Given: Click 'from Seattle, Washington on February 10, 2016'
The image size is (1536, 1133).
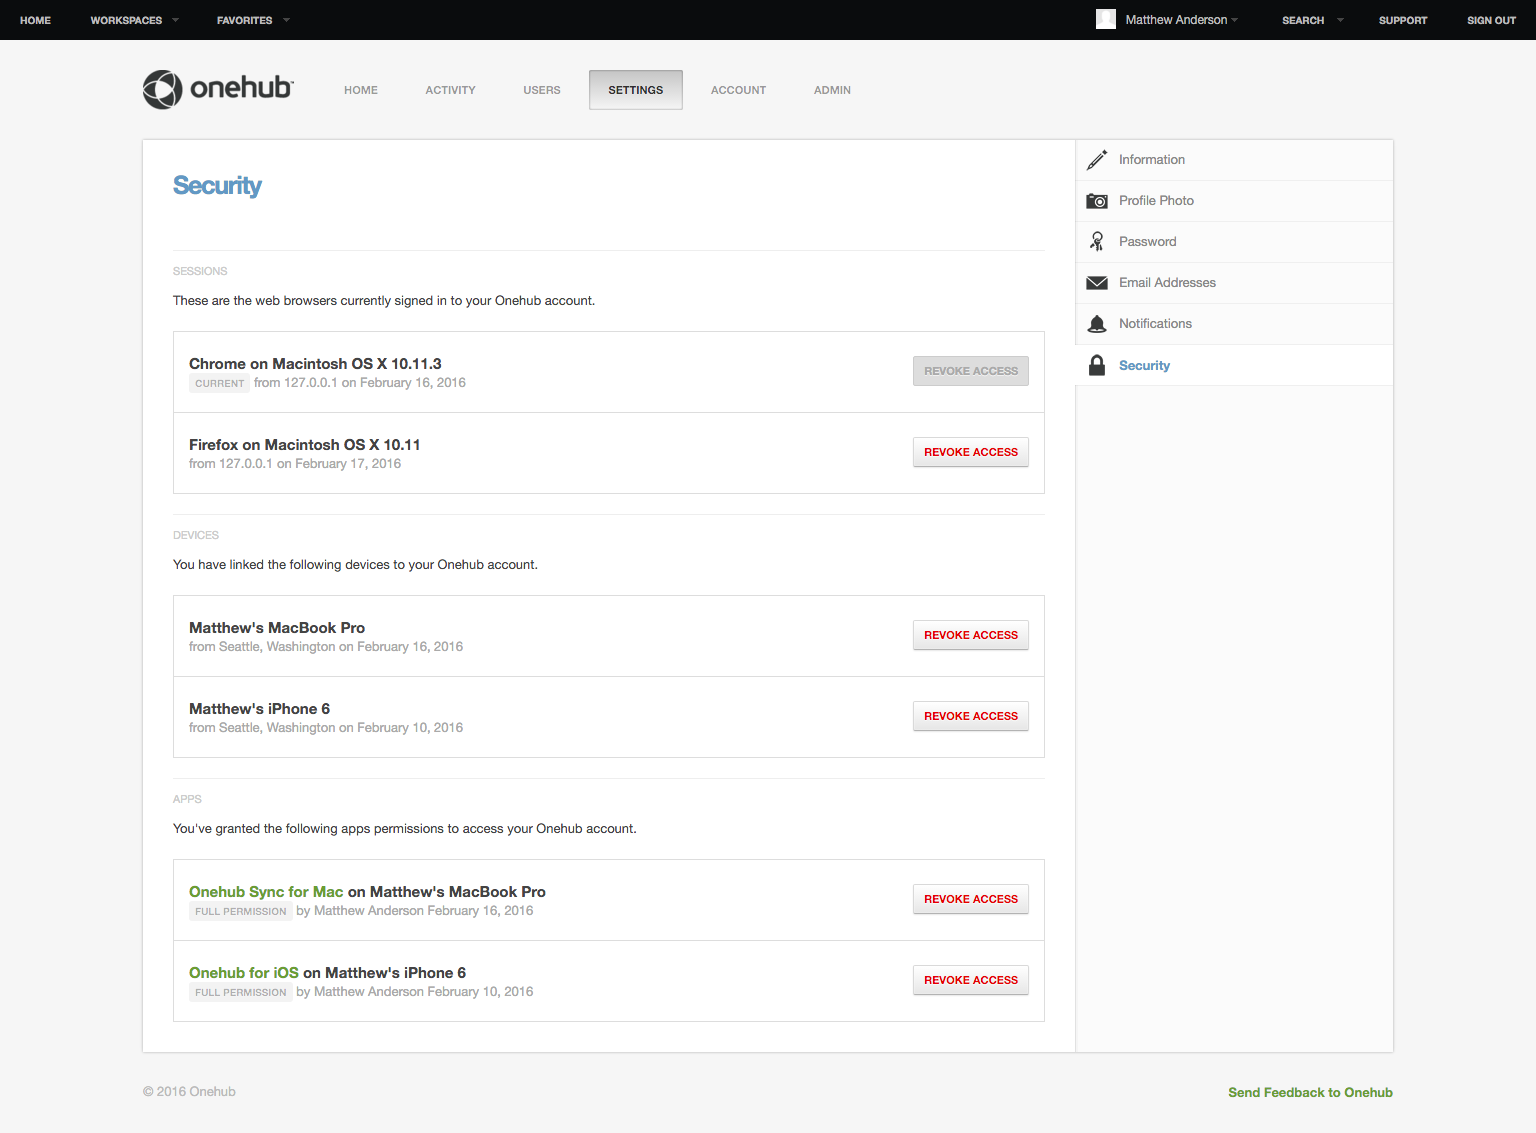Looking at the screenshot, I should [x=326, y=728].
